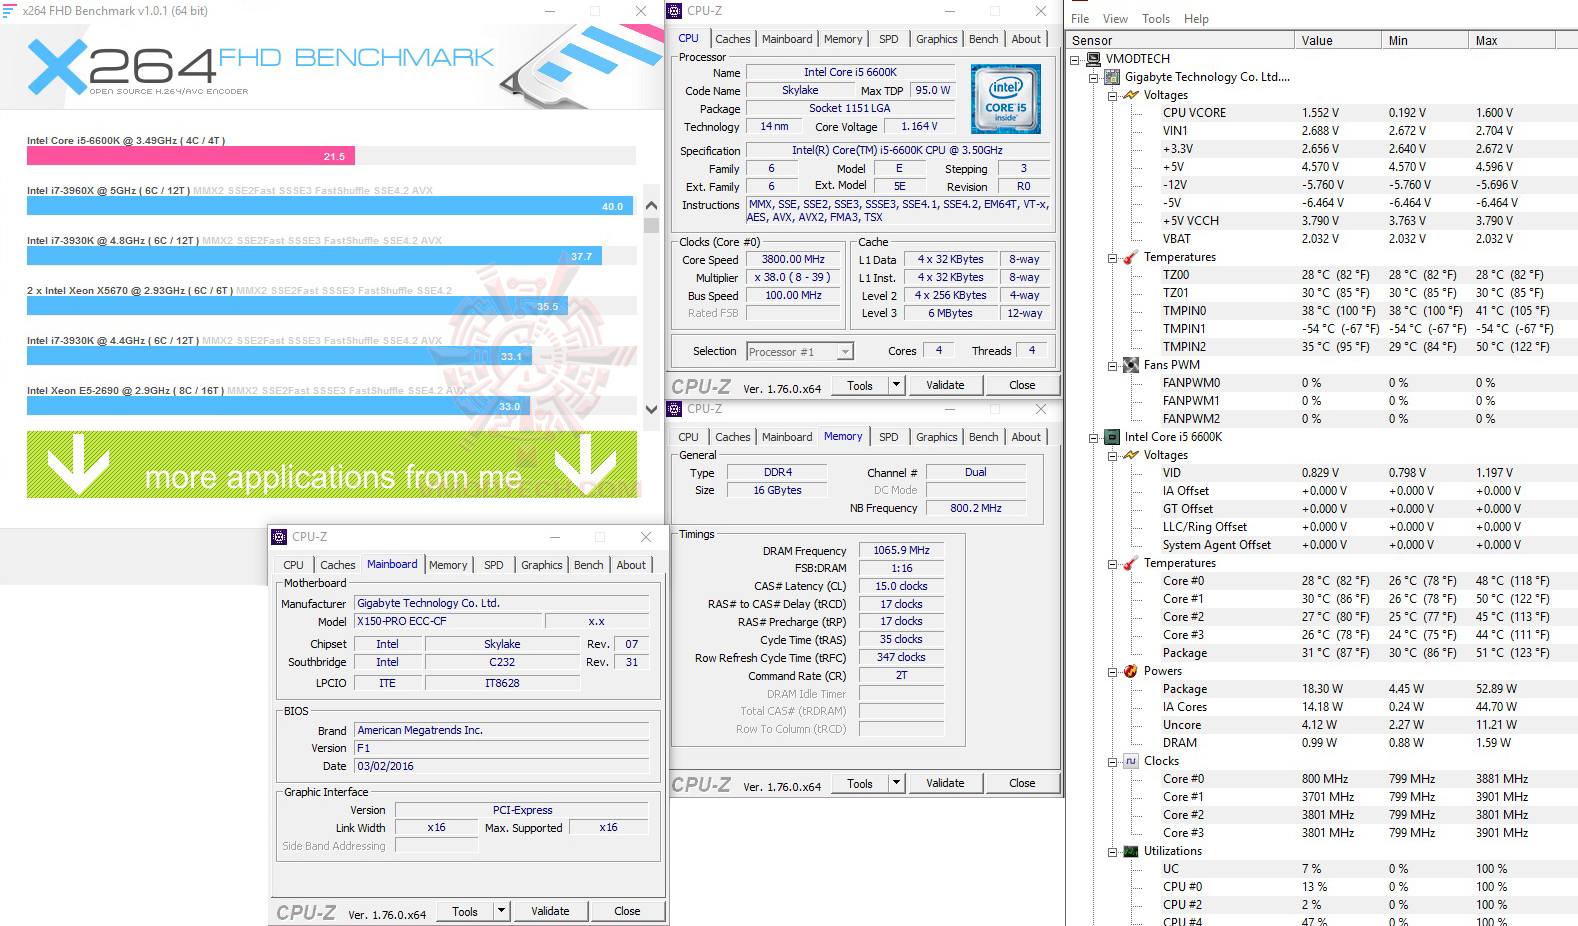This screenshot has width=1578, height=926.
Task: Click the VMODTECH computer icon in the sensor tree
Action: (1094, 59)
